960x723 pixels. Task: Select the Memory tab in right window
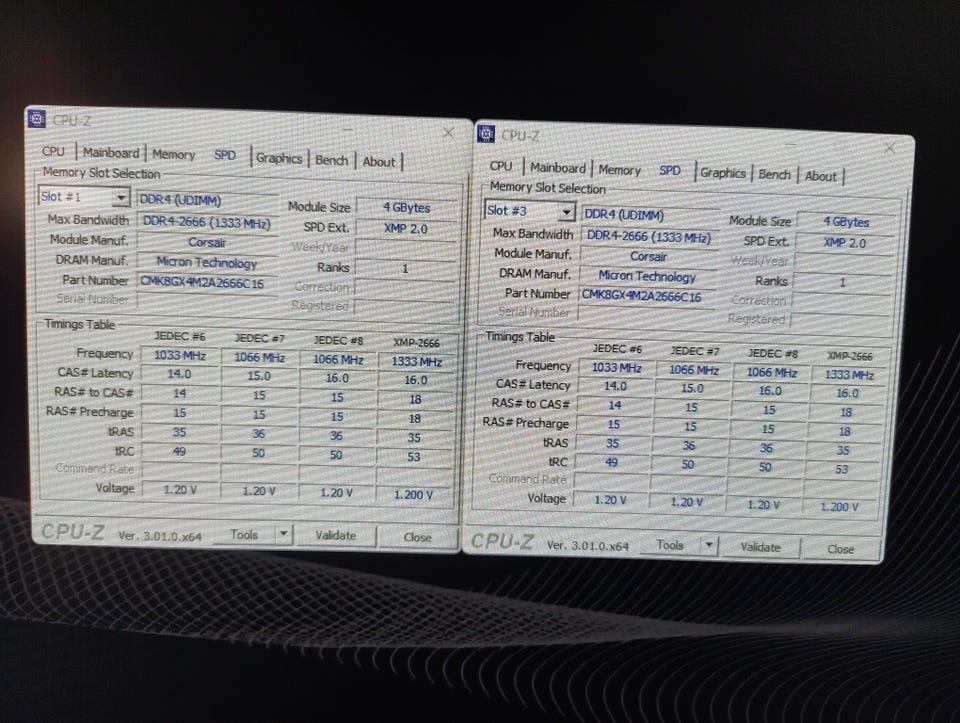(619, 170)
